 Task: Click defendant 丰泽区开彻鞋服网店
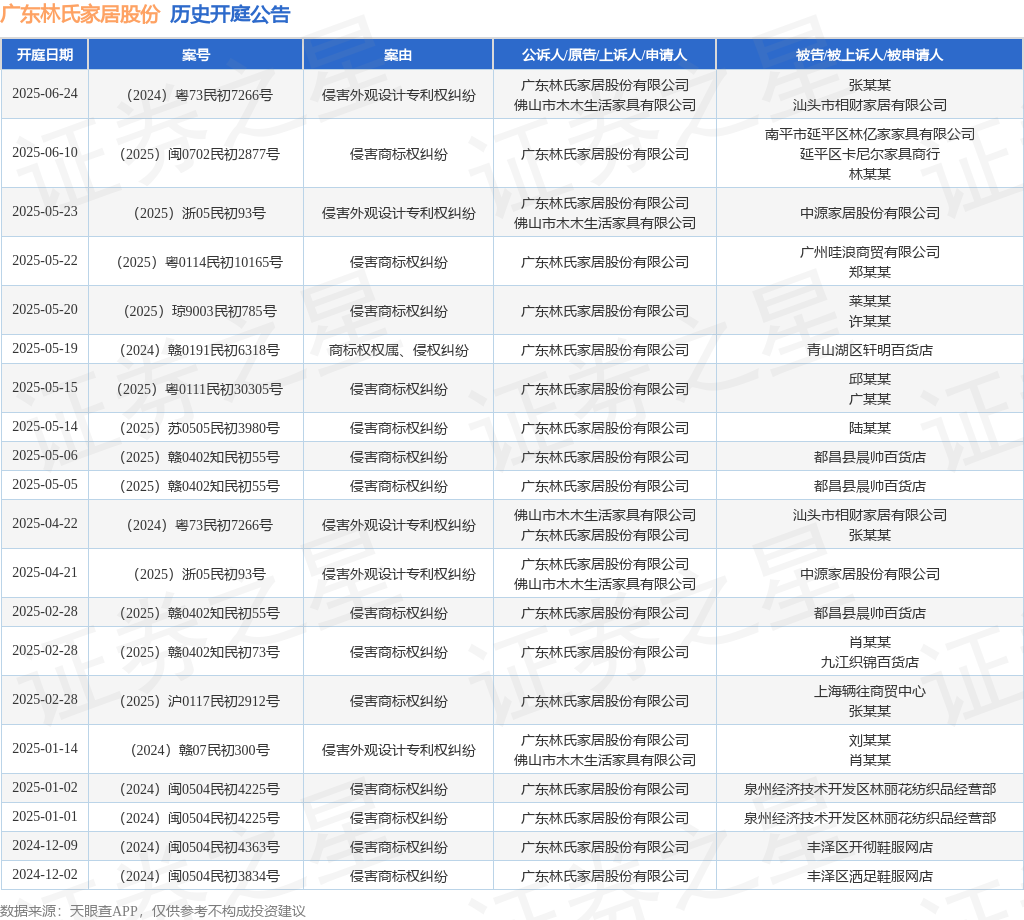pos(869,848)
